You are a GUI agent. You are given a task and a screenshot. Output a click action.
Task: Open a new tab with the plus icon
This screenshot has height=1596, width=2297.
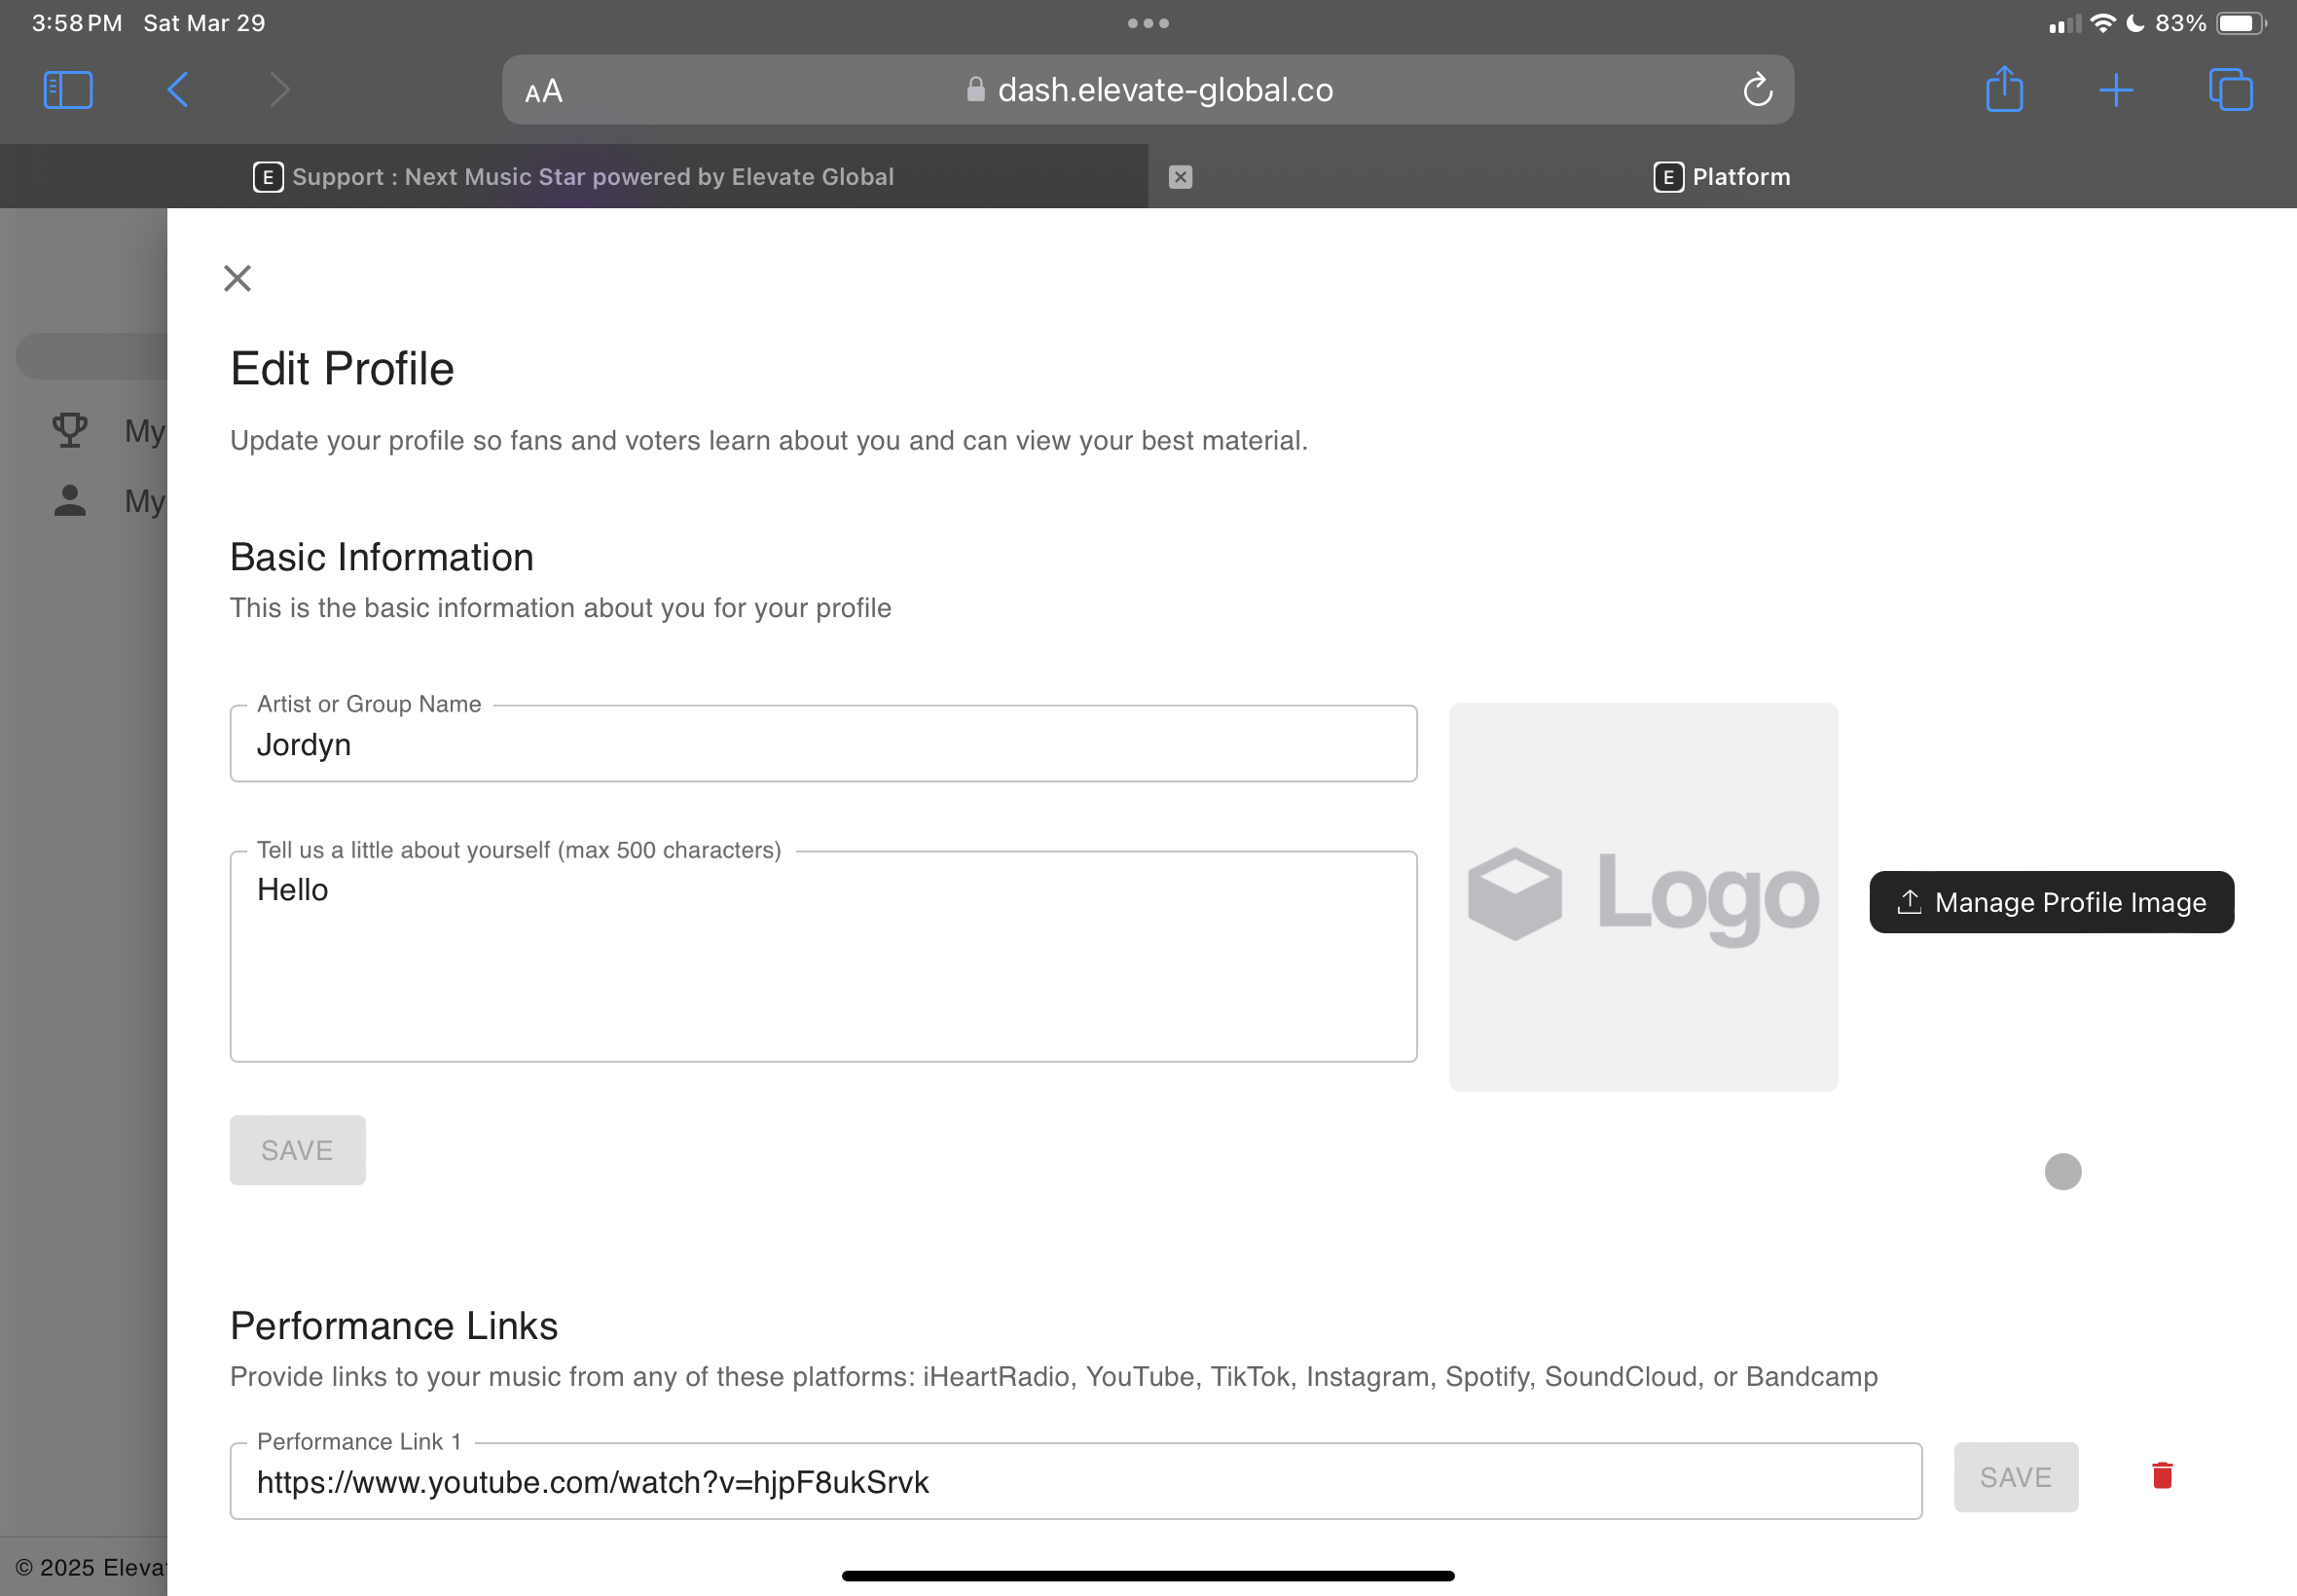click(x=2116, y=90)
